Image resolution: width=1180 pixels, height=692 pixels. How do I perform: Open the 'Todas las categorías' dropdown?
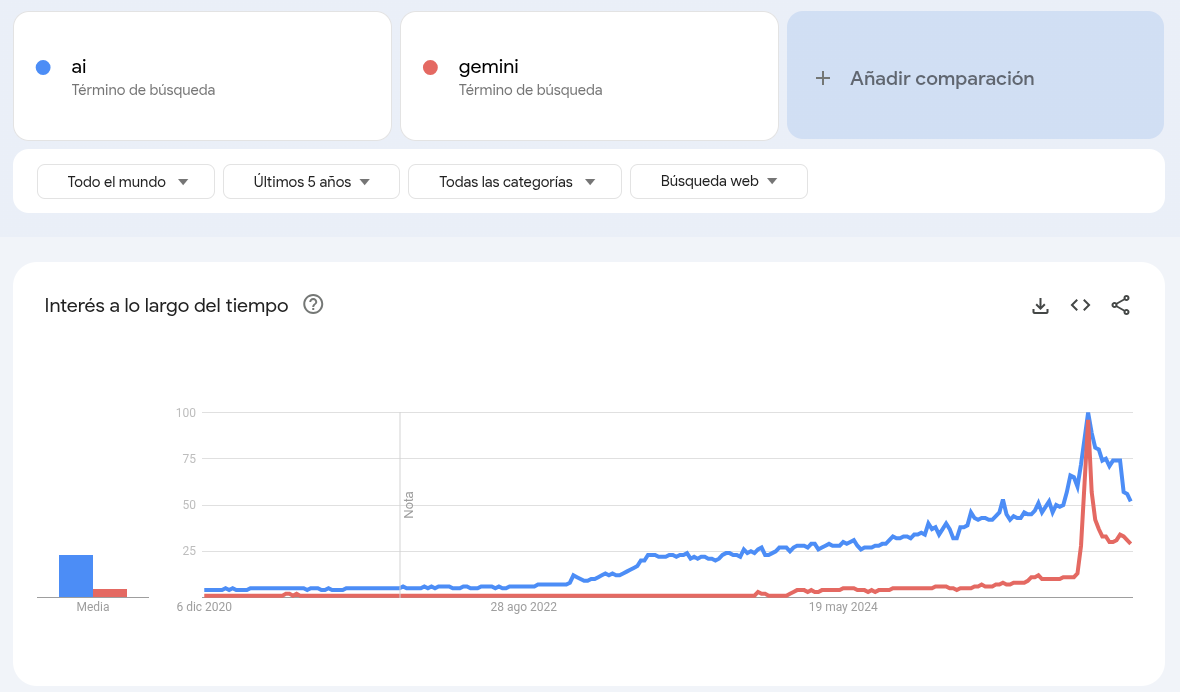[x=514, y=181]
